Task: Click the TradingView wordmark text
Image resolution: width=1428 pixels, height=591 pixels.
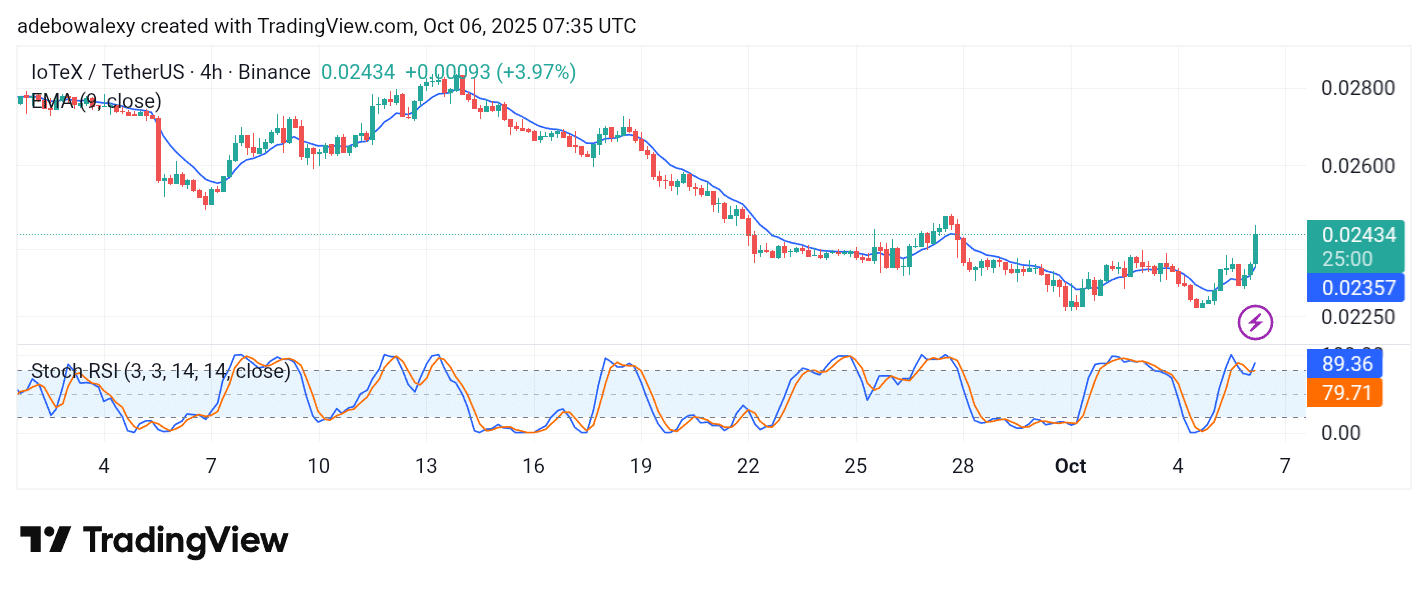Action: [185, 541]
